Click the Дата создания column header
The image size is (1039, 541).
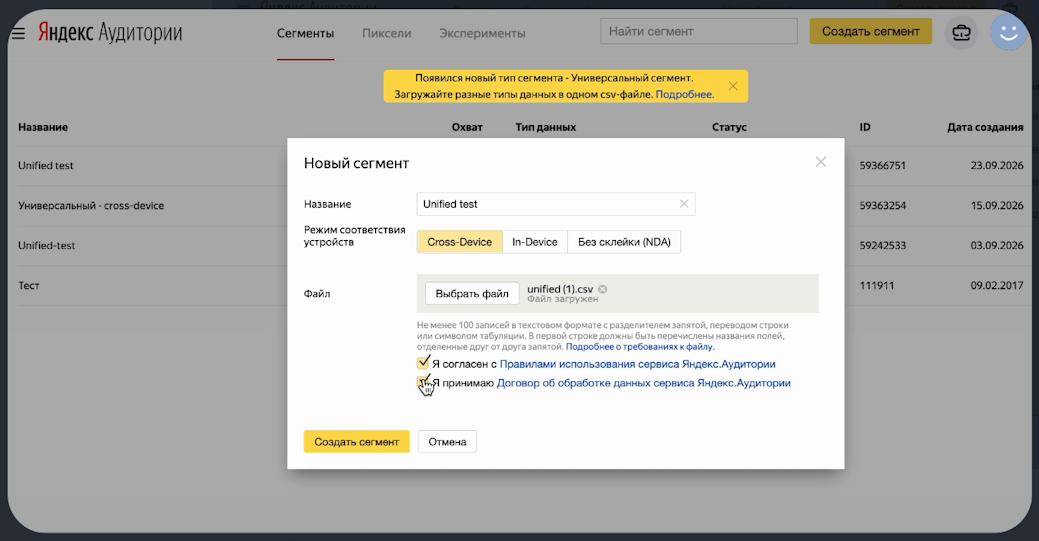985,127
